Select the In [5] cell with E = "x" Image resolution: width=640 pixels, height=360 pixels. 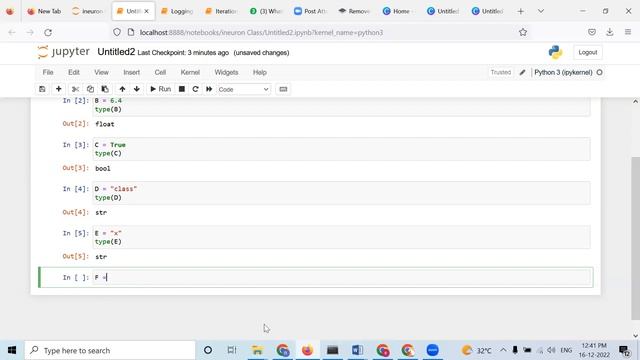[342, 237]
